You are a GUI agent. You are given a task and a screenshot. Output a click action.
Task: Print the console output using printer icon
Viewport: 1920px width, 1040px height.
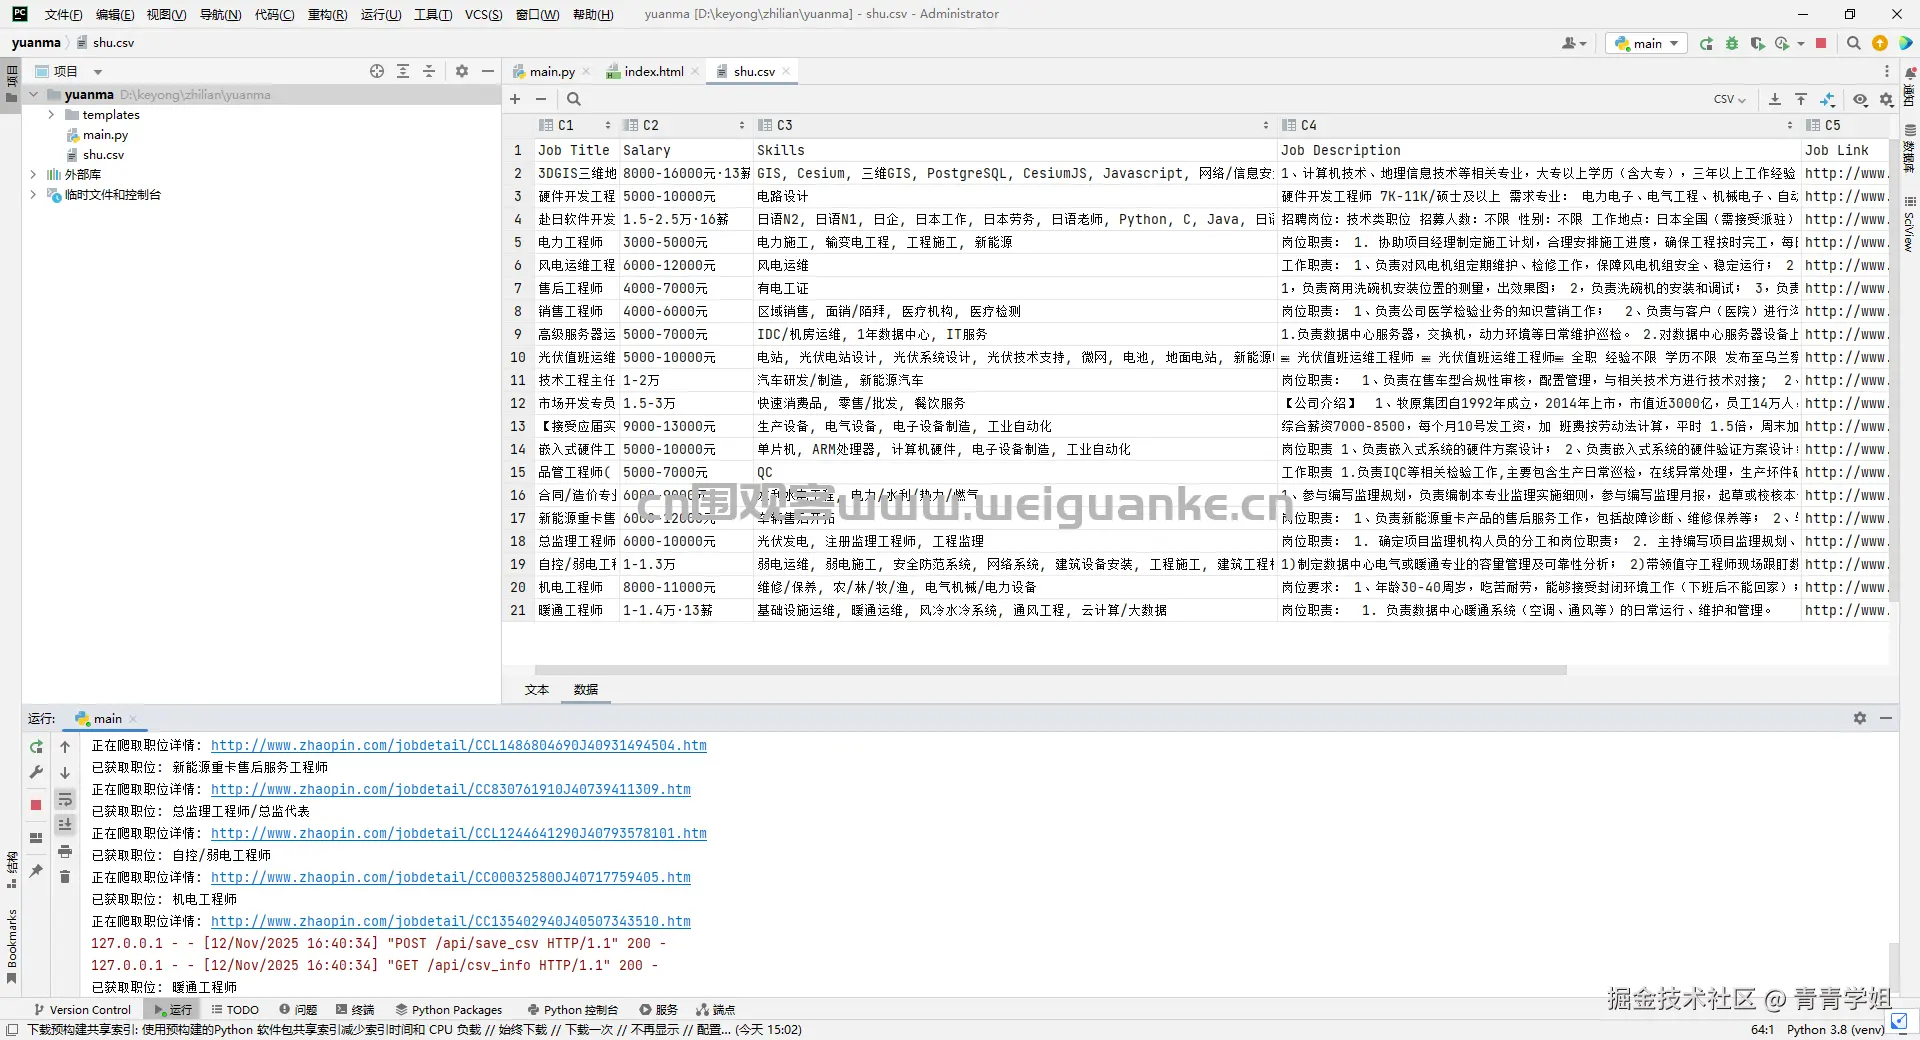point(65,850)
